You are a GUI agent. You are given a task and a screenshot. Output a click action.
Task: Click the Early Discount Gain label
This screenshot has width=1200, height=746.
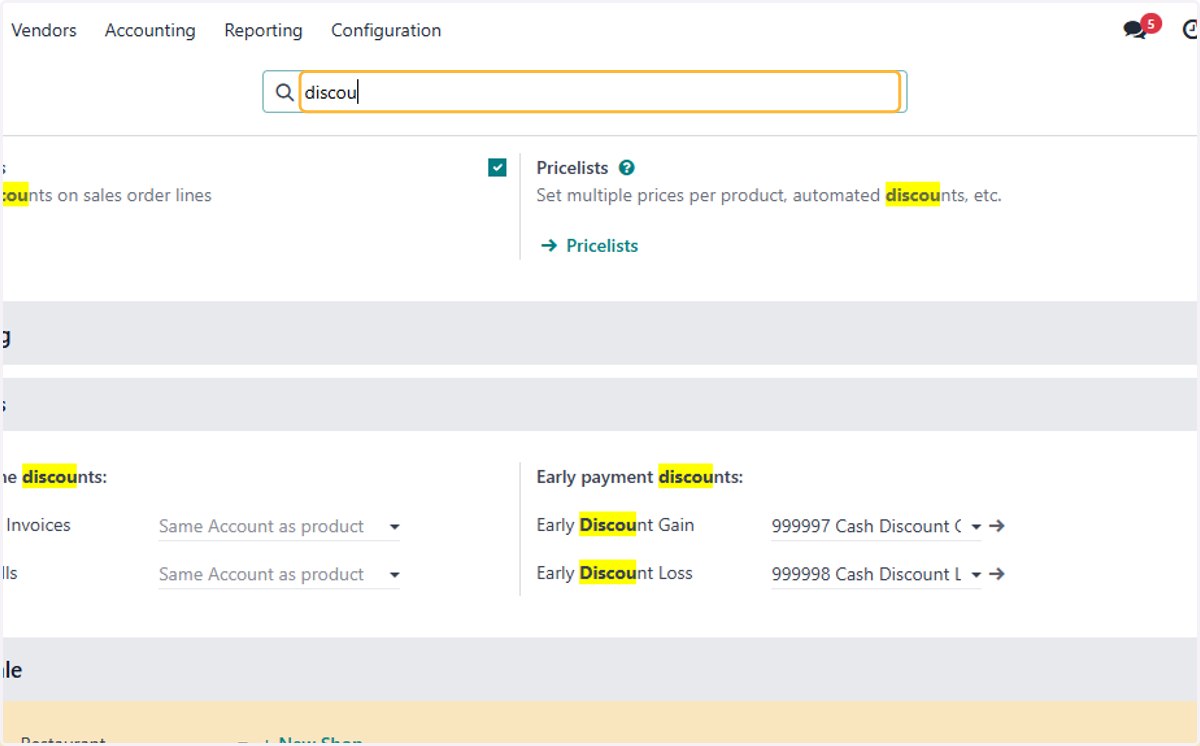(615, 525)
